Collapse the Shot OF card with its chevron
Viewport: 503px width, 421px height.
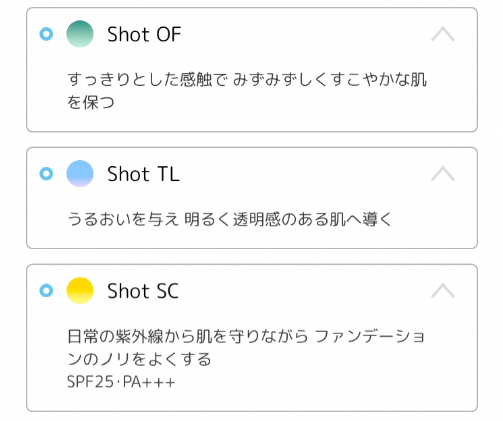[x=443, y=34]
